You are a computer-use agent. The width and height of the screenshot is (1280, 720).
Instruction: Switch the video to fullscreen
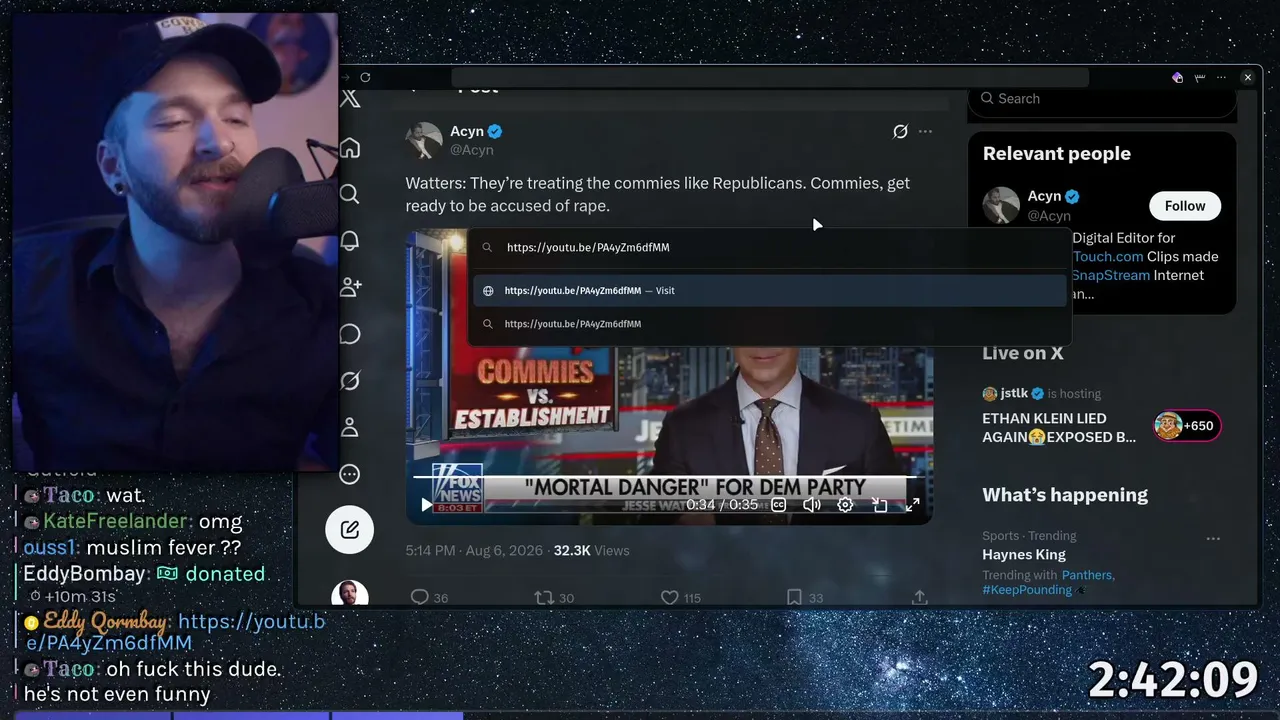tap(912, 505)
